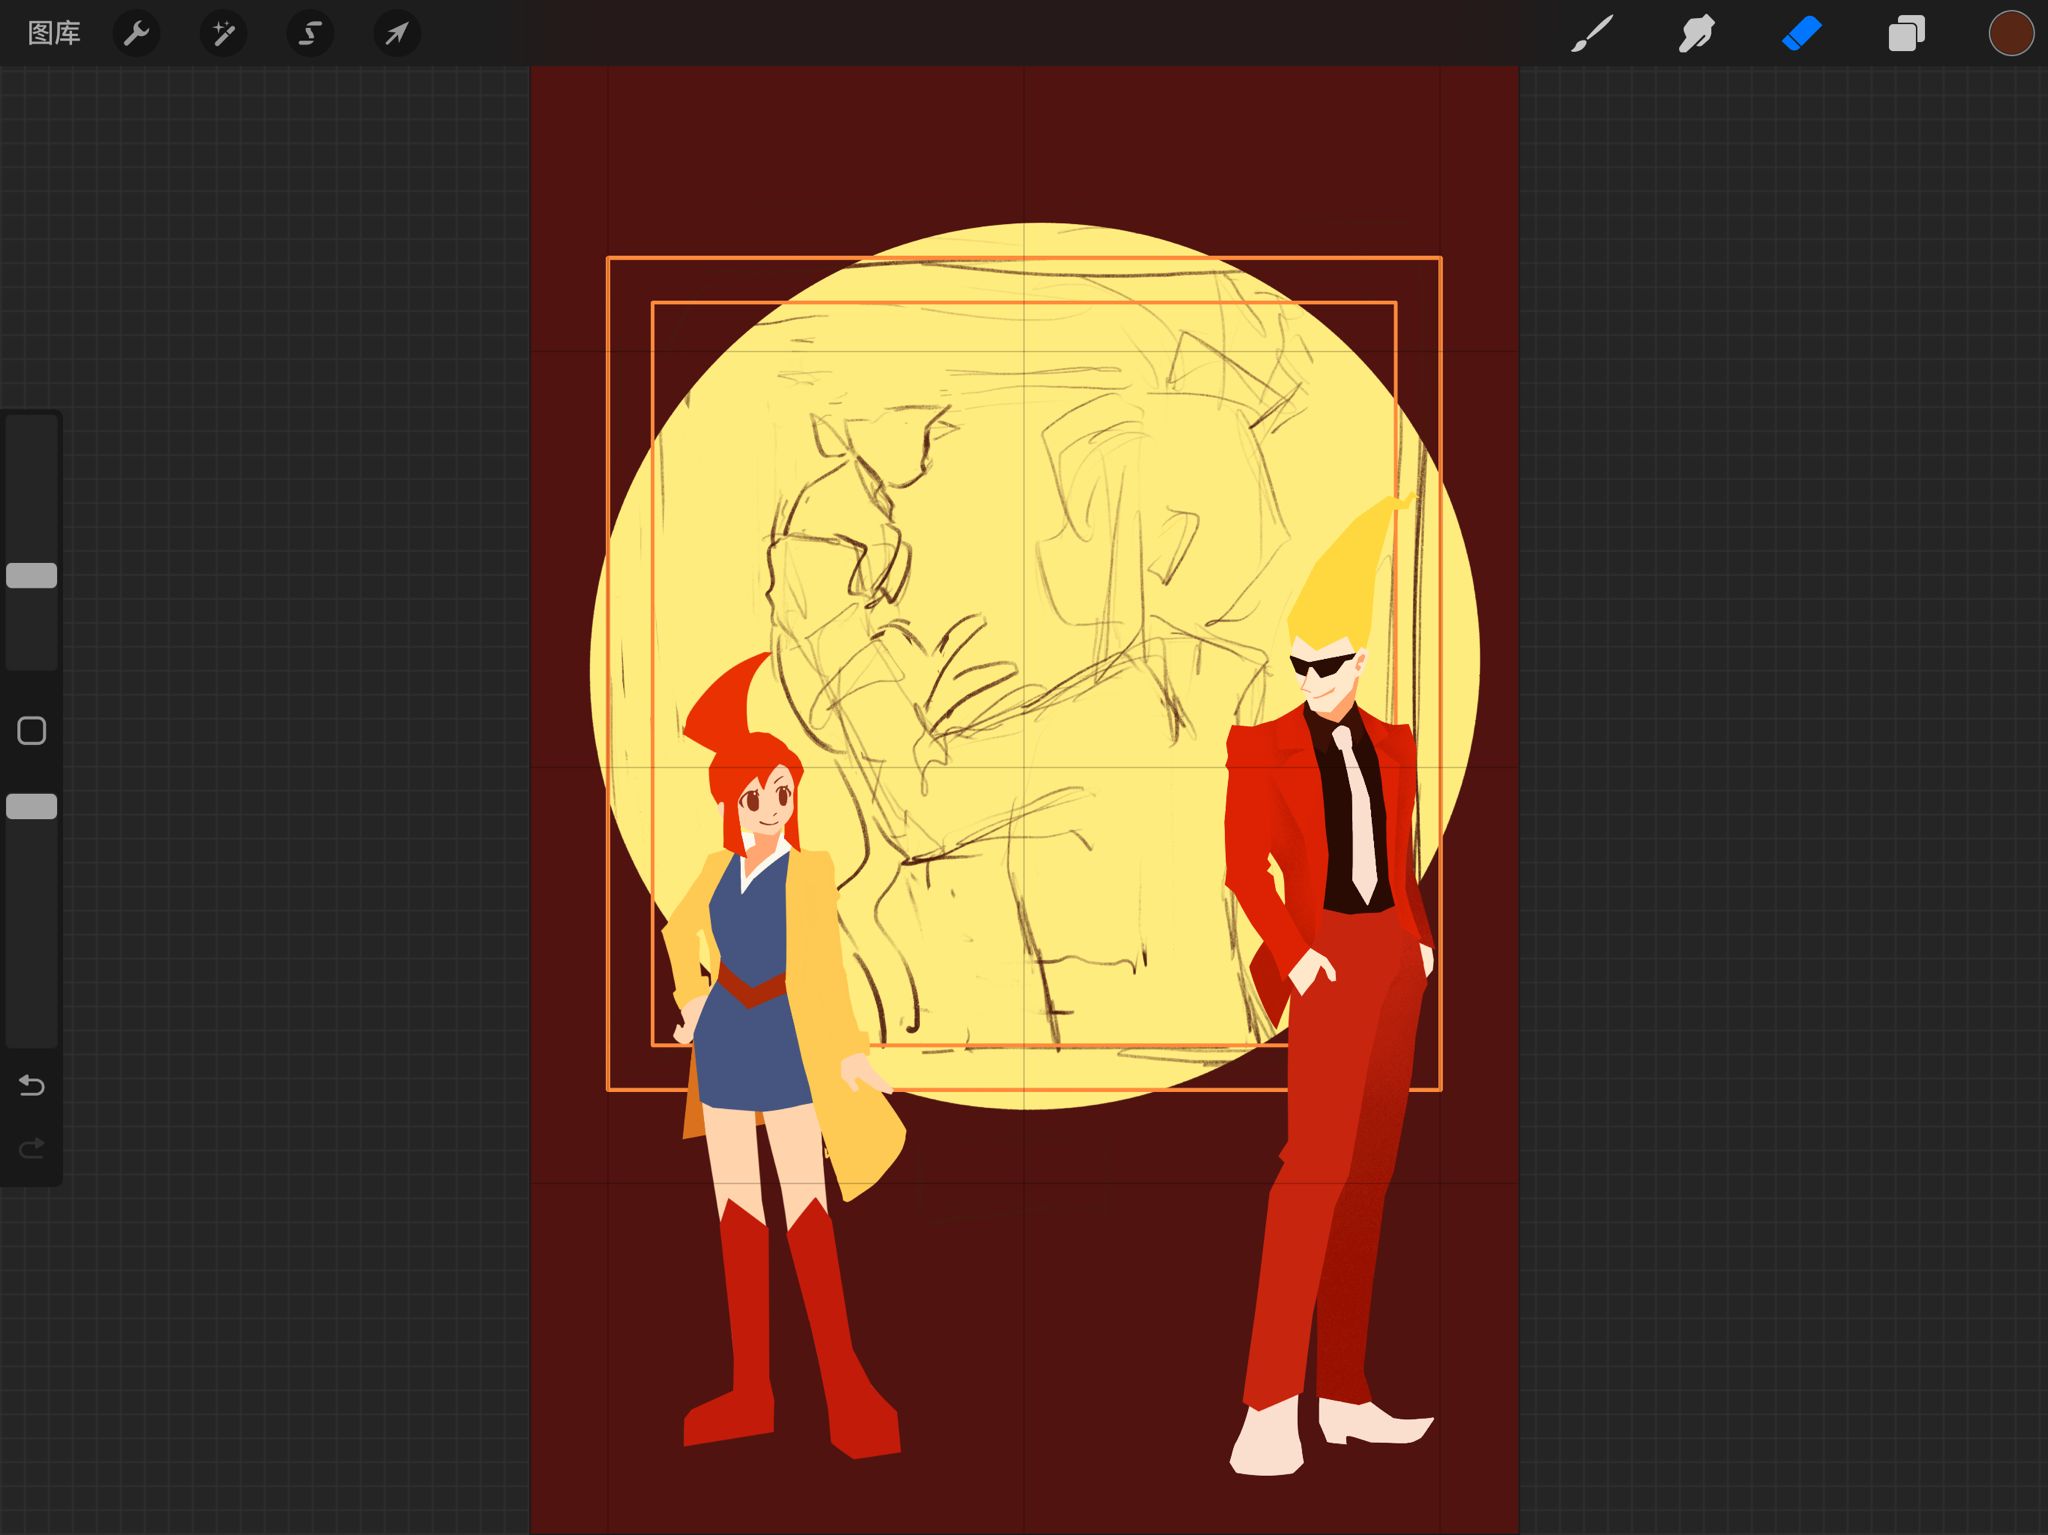2048x1535 pixels.
Task: Open the Actions wrench menu
Action: [x=137, y=34]
